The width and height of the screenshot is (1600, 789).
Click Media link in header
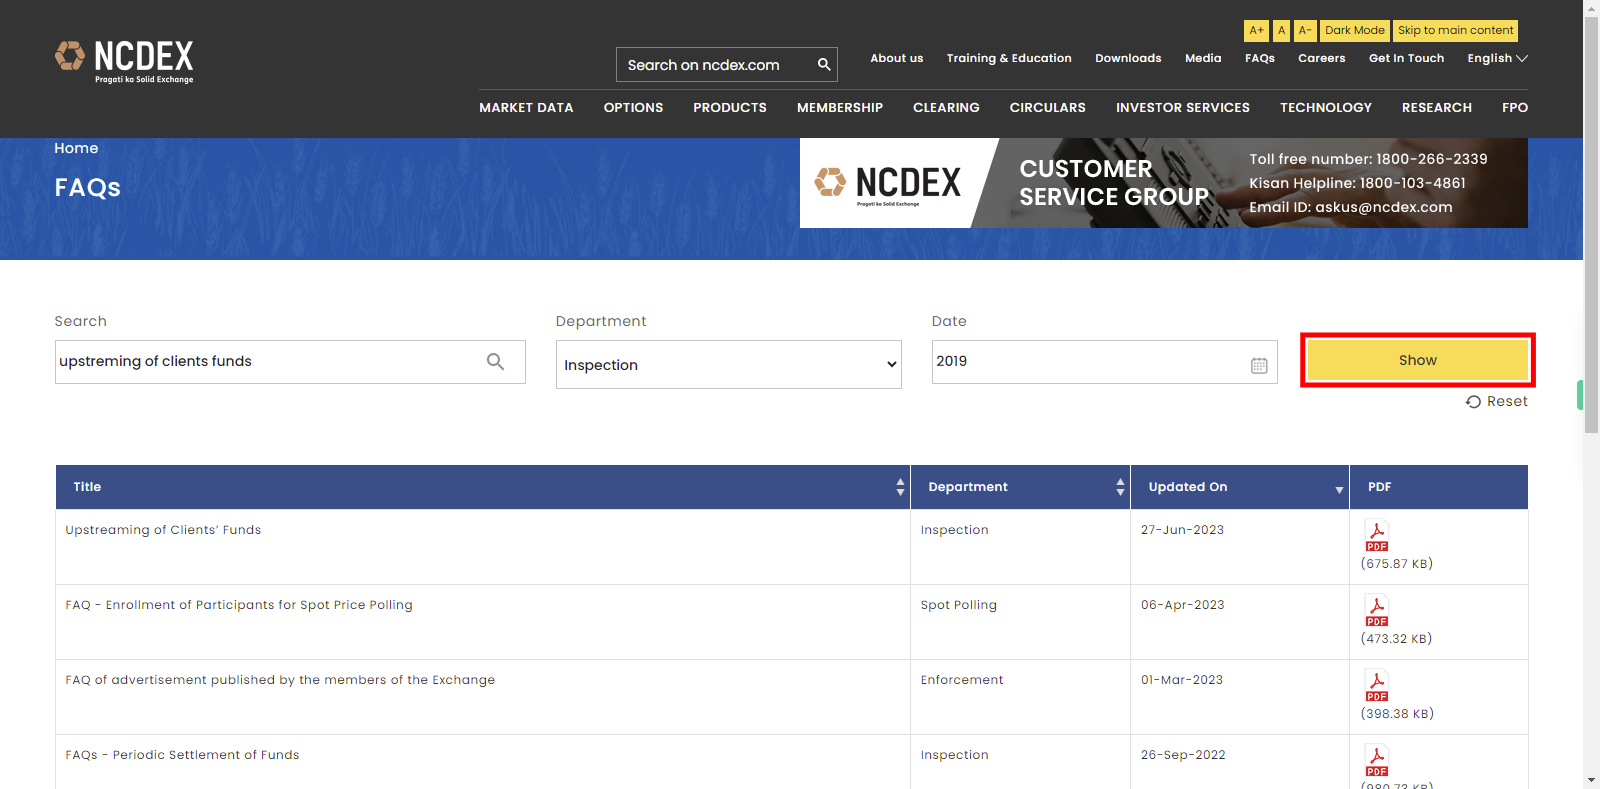click(x=1203, y=58)
